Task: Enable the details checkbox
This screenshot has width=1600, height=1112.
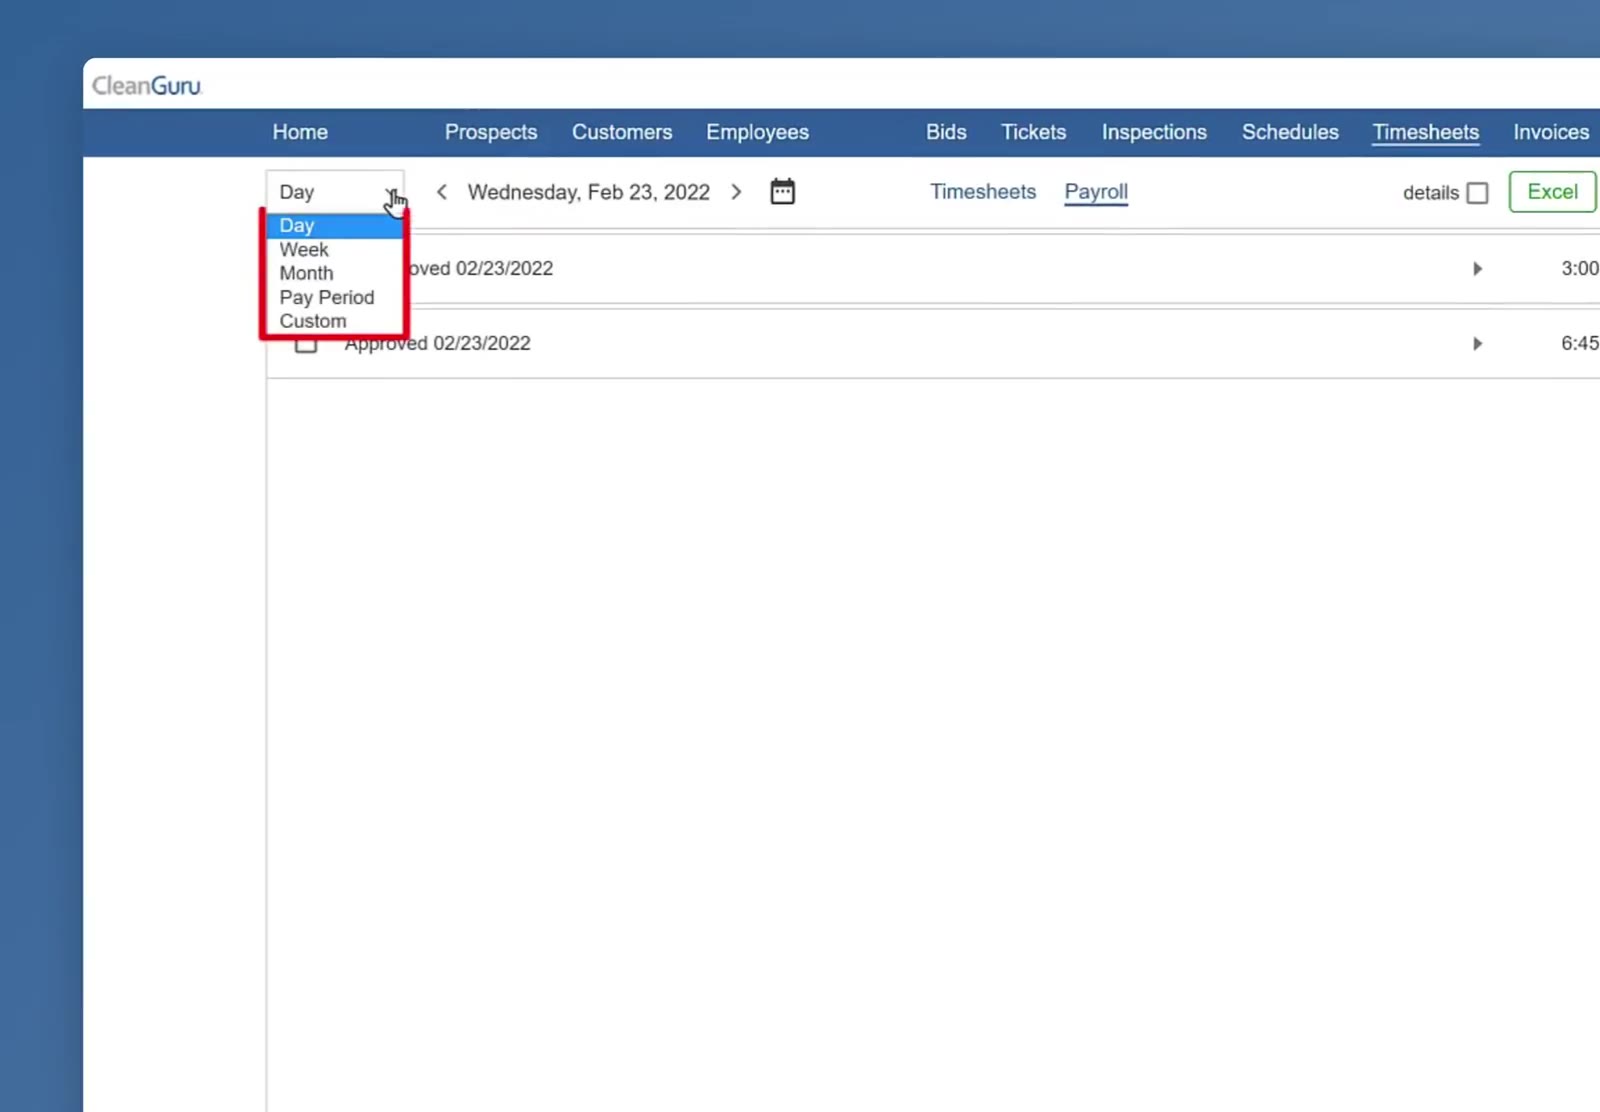Action: click(1477, 193)
